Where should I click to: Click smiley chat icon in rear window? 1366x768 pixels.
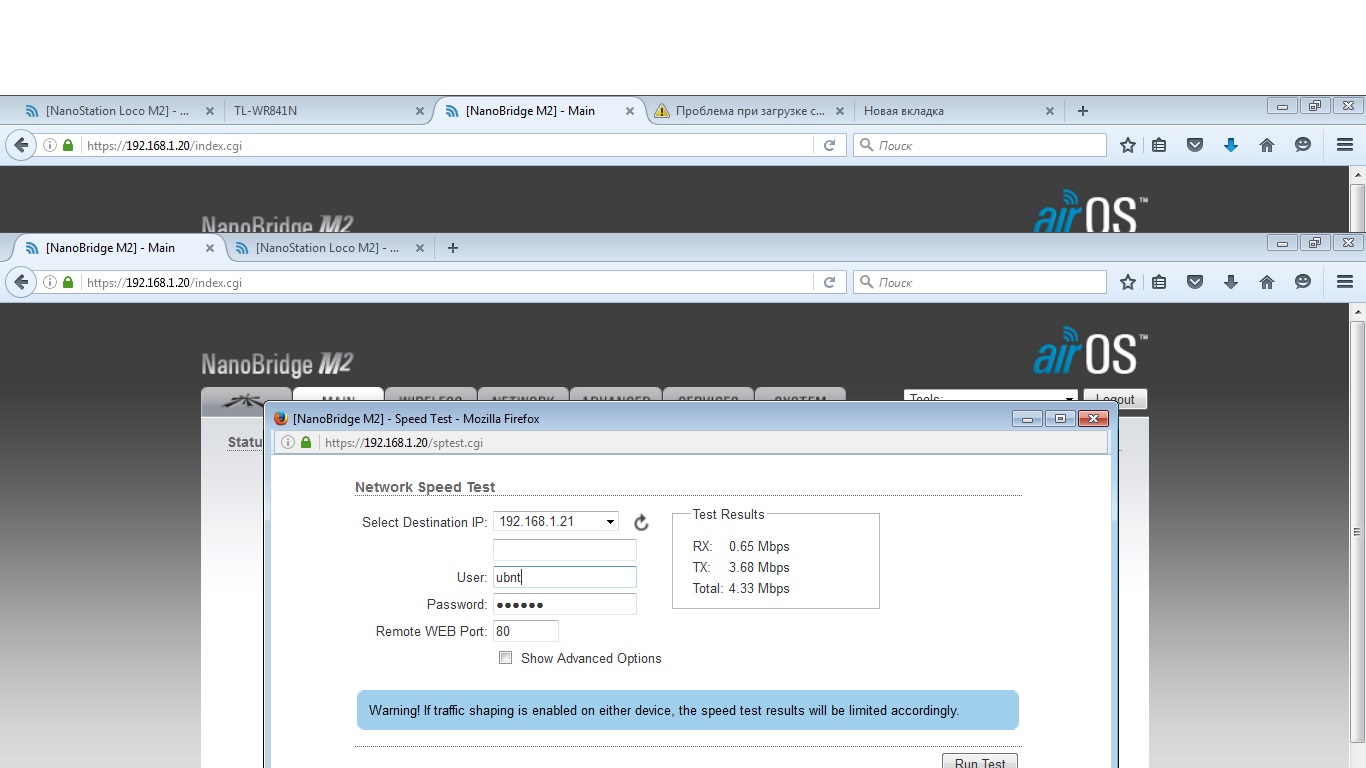[1303, 145]
